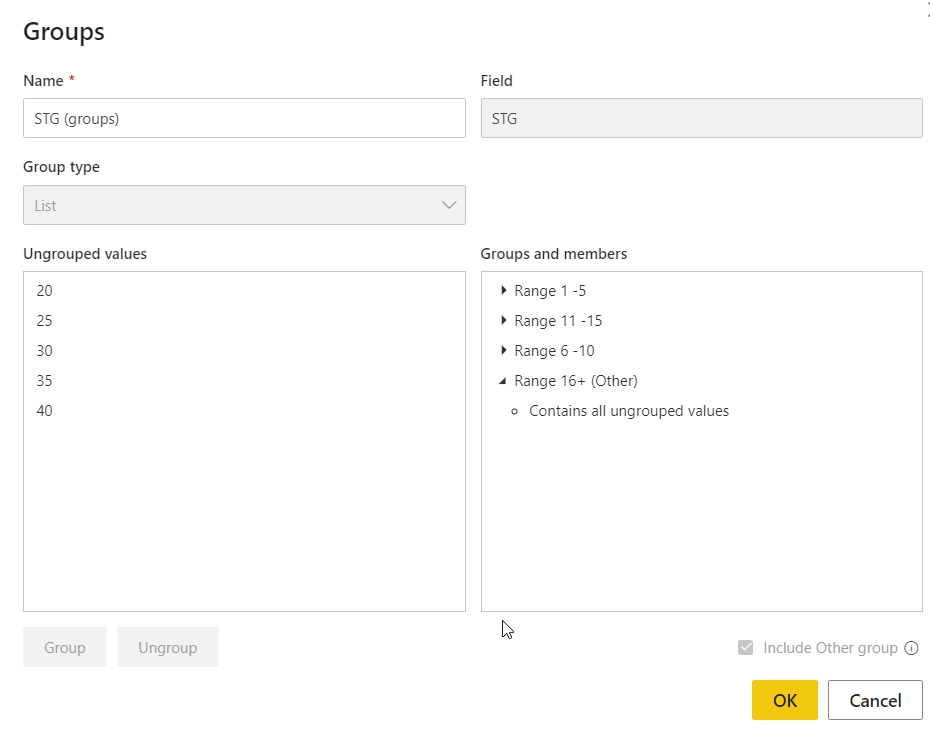Viewport: 930px width, 741px height.
Task: Select ungrouped value 20
Action: coord(44,291)
